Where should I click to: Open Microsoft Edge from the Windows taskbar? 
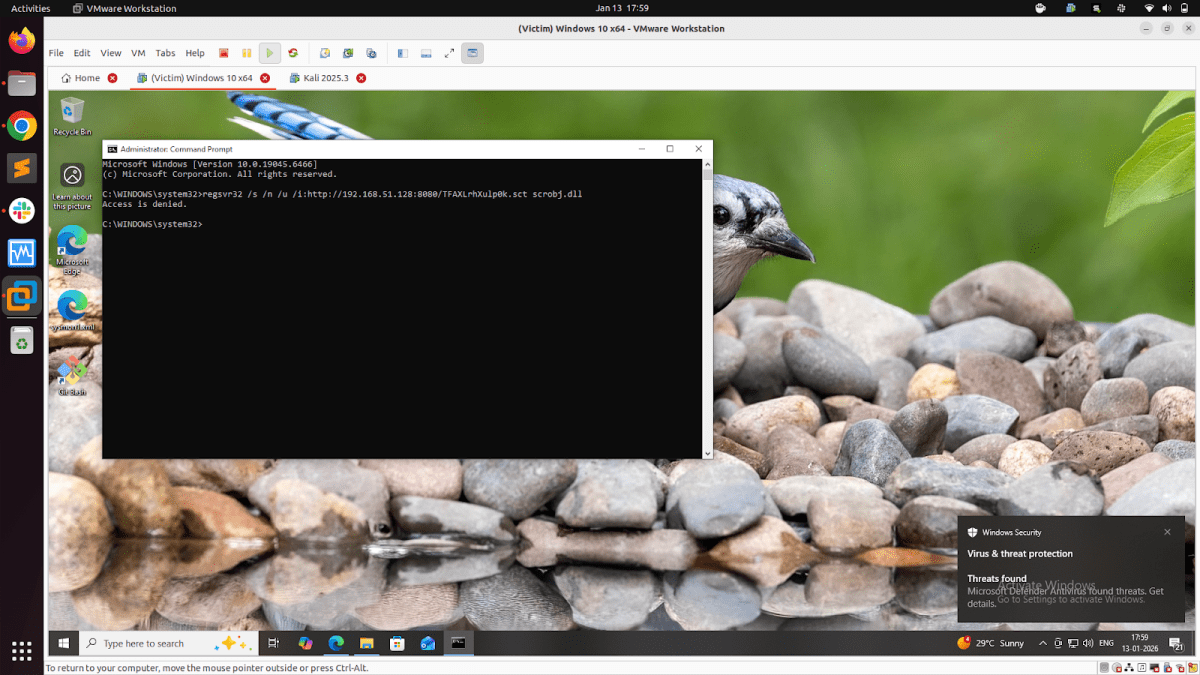[x=336, y=643]
